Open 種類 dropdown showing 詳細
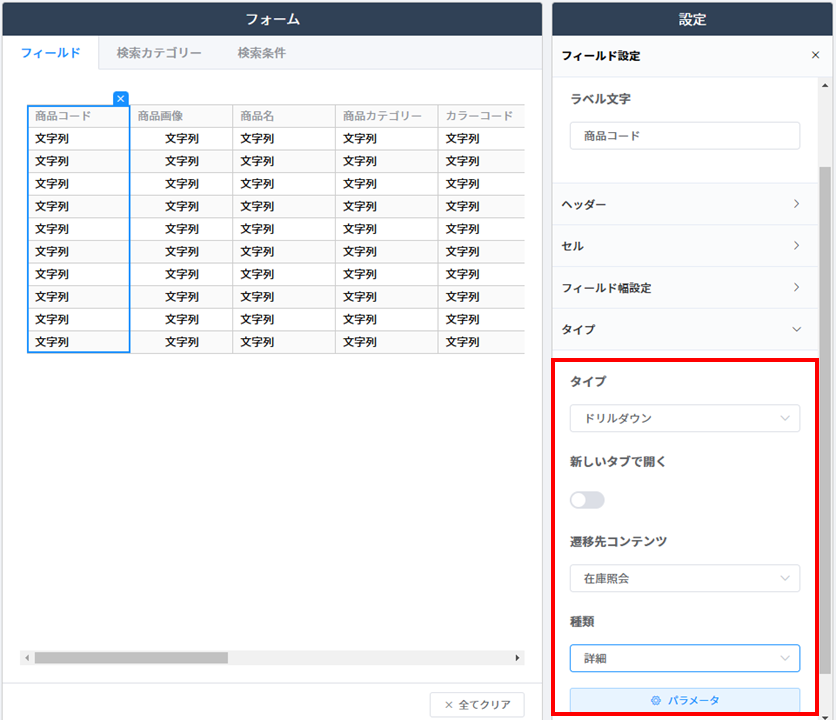836x720 pixels. [x=685, y=658]
